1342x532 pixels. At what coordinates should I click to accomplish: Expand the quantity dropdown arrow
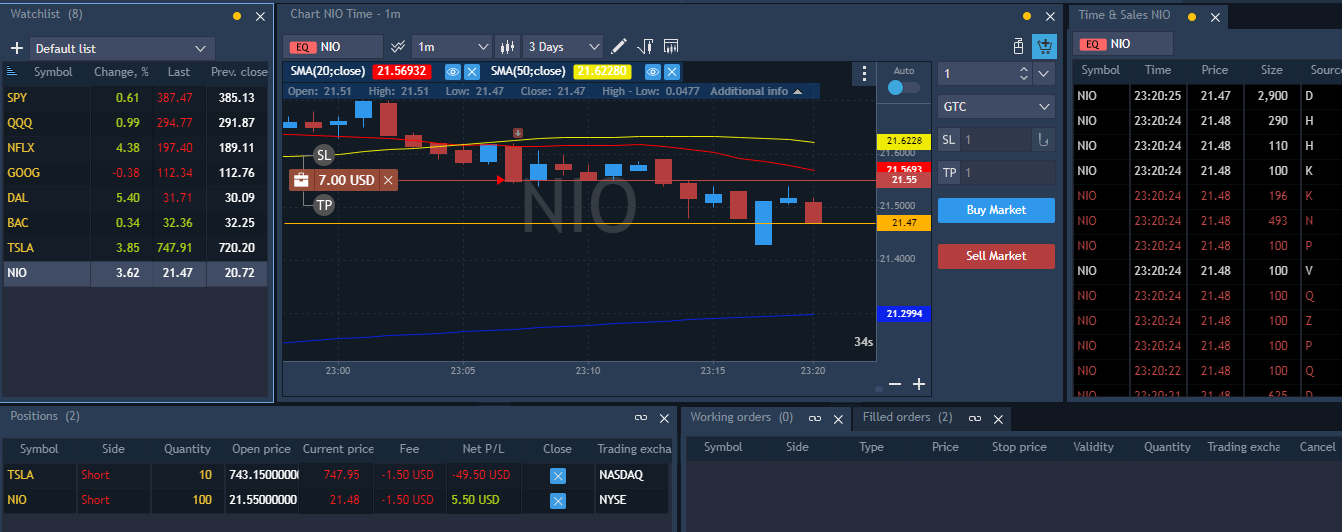[x=1044, y=74]
